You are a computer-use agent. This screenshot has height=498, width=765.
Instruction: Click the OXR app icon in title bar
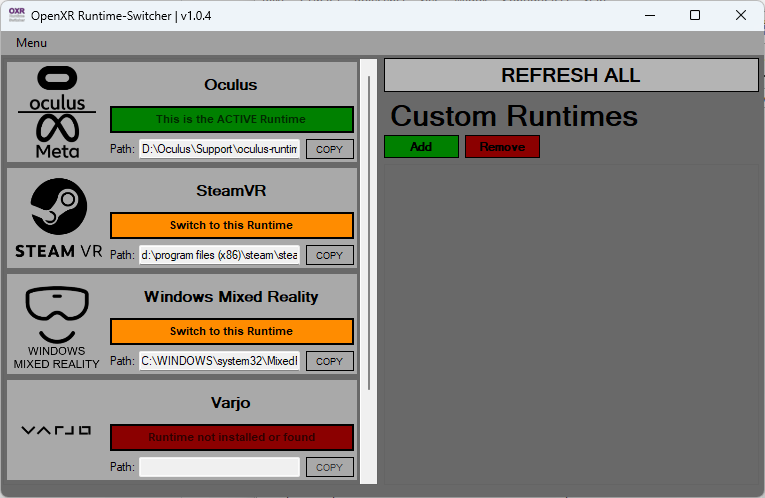pos(17,15)
